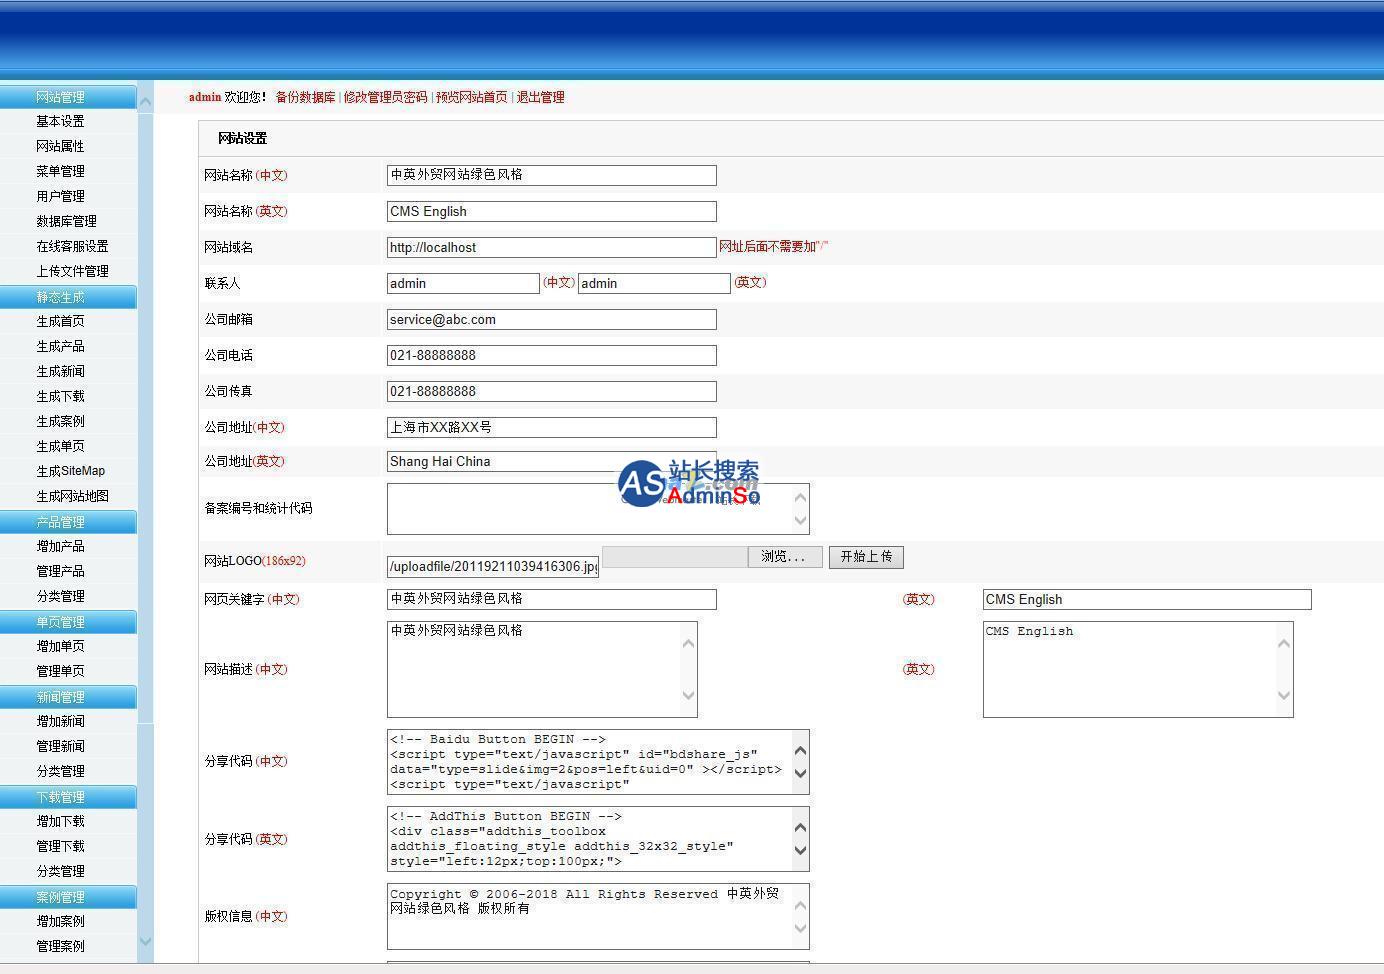Open 在线客服设置
1384x974 pixels.
72,246
